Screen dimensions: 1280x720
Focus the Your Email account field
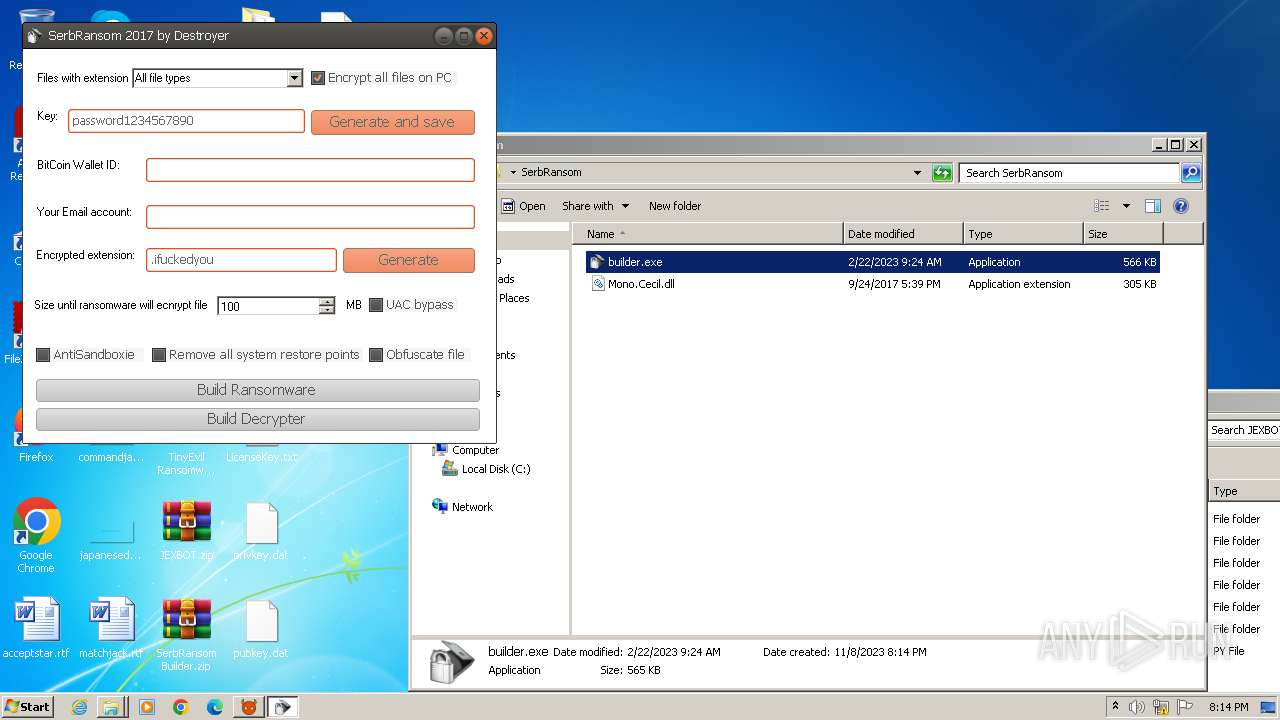[x=310, y=217]
